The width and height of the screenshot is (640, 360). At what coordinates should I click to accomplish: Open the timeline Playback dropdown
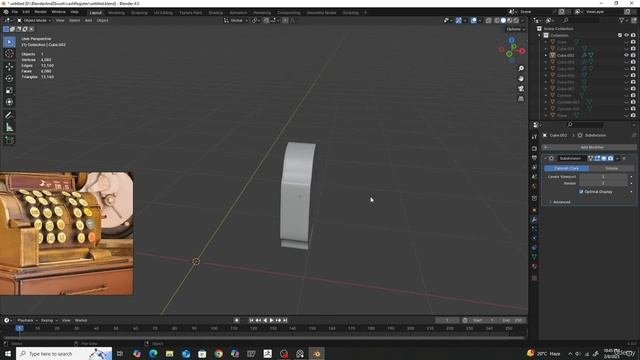click(x=27, y=320)
